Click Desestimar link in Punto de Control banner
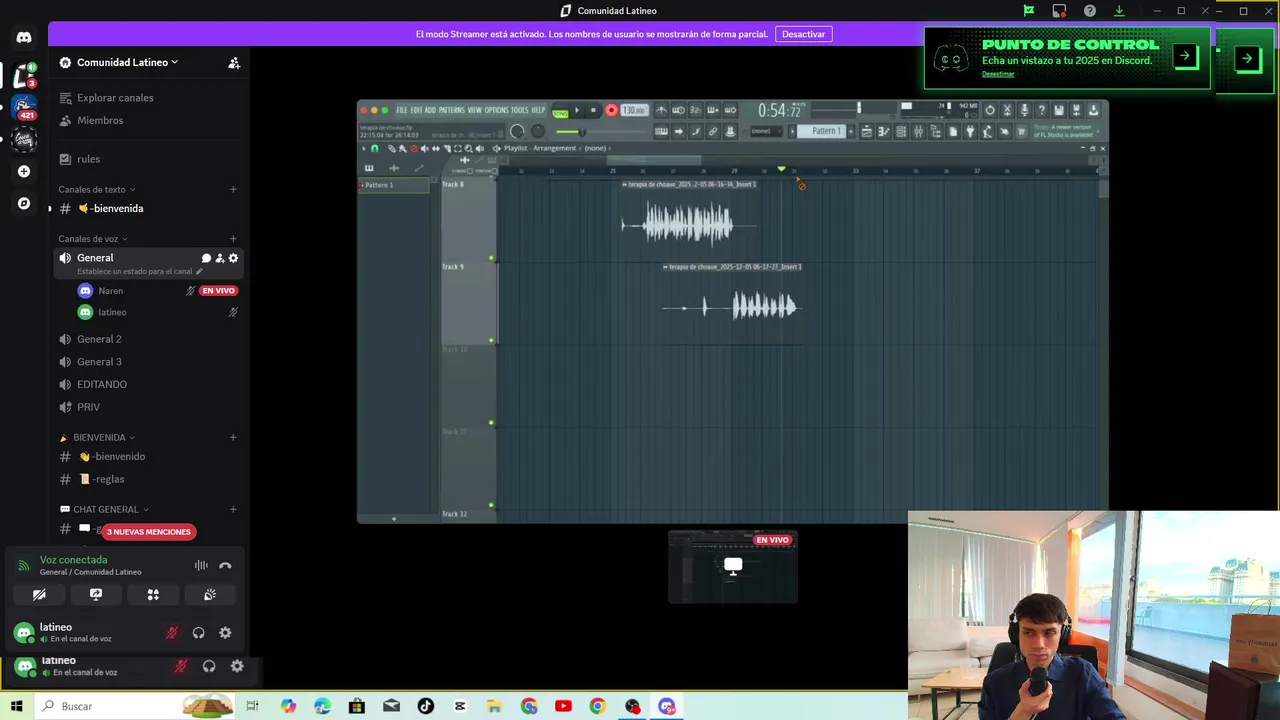The height and width of the screenshot is (720, 1280). [x=998, y=74]
